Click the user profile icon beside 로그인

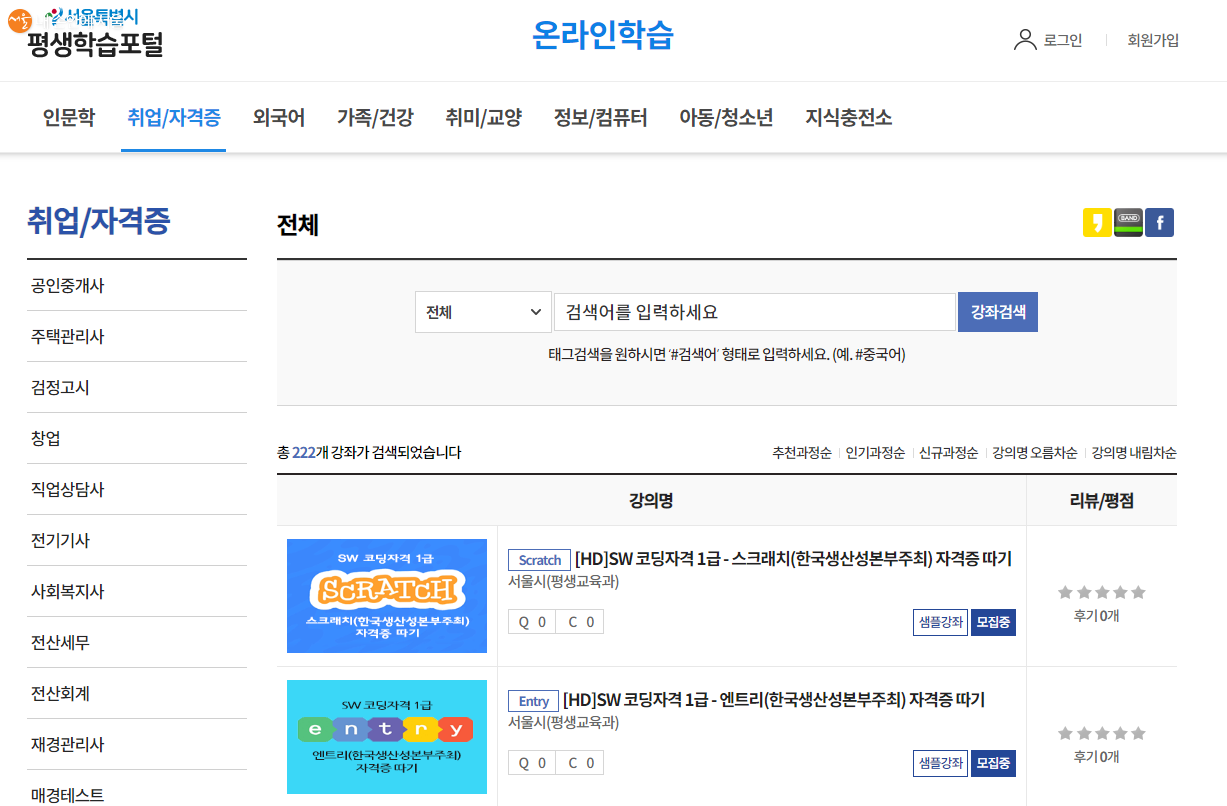pyautogui.click(x=1025, y=40)
